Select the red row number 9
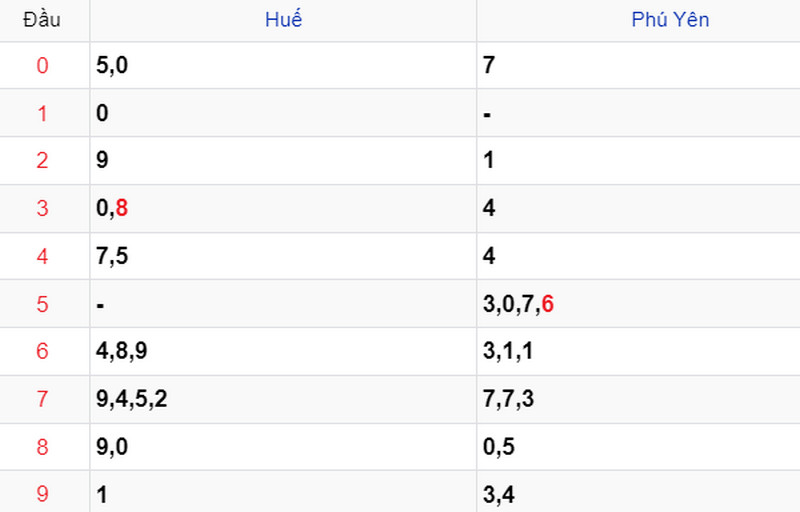Viewport: 800px width, 512px height. 42,494
